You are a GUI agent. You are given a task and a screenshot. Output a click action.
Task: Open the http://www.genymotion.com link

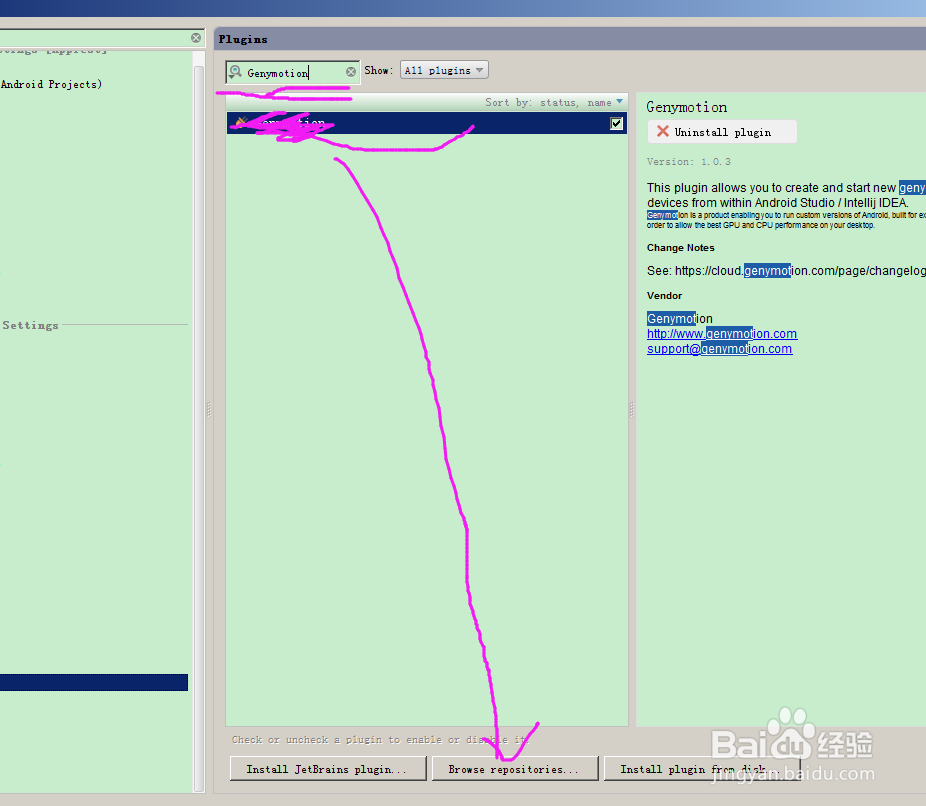pyautogui.click(x=722, y=334)
